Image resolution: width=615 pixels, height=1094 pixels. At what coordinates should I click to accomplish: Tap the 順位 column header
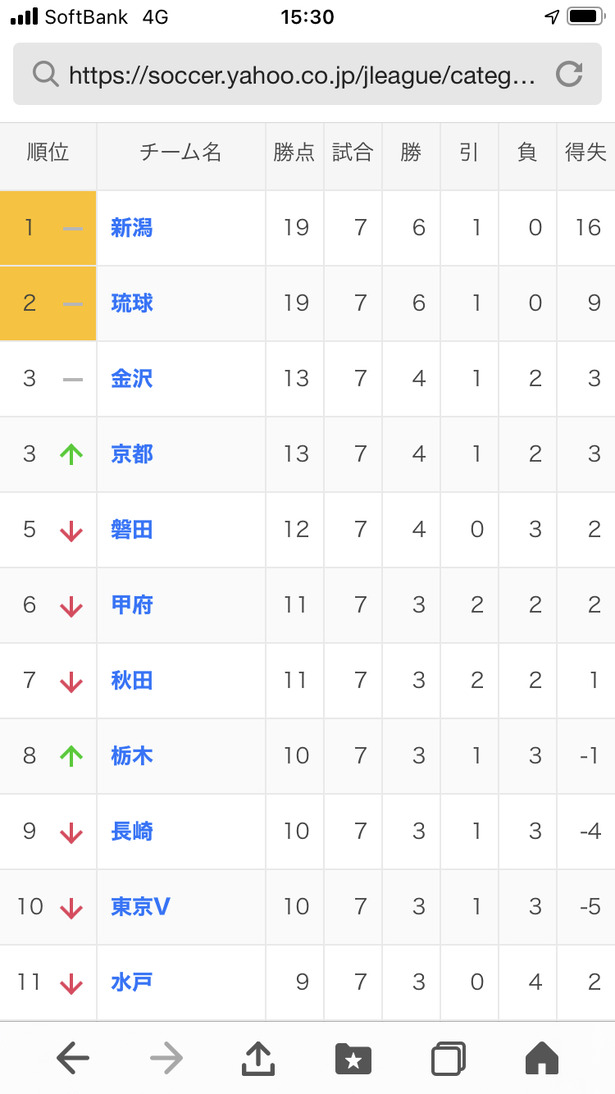point(48,152)
